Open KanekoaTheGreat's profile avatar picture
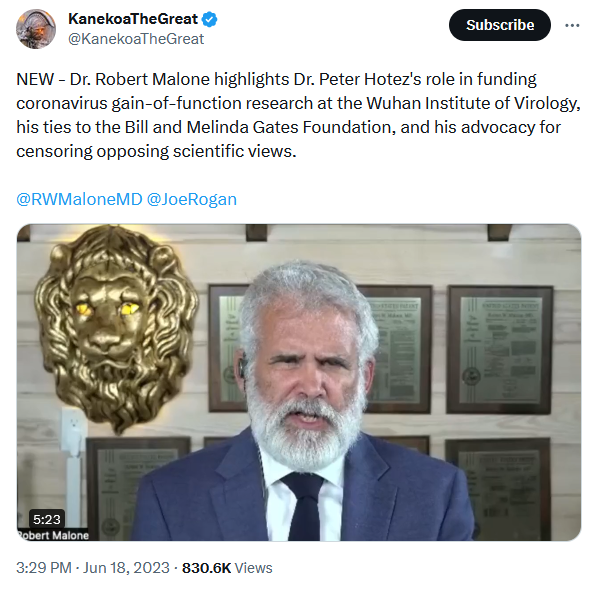 click(36, 29)
